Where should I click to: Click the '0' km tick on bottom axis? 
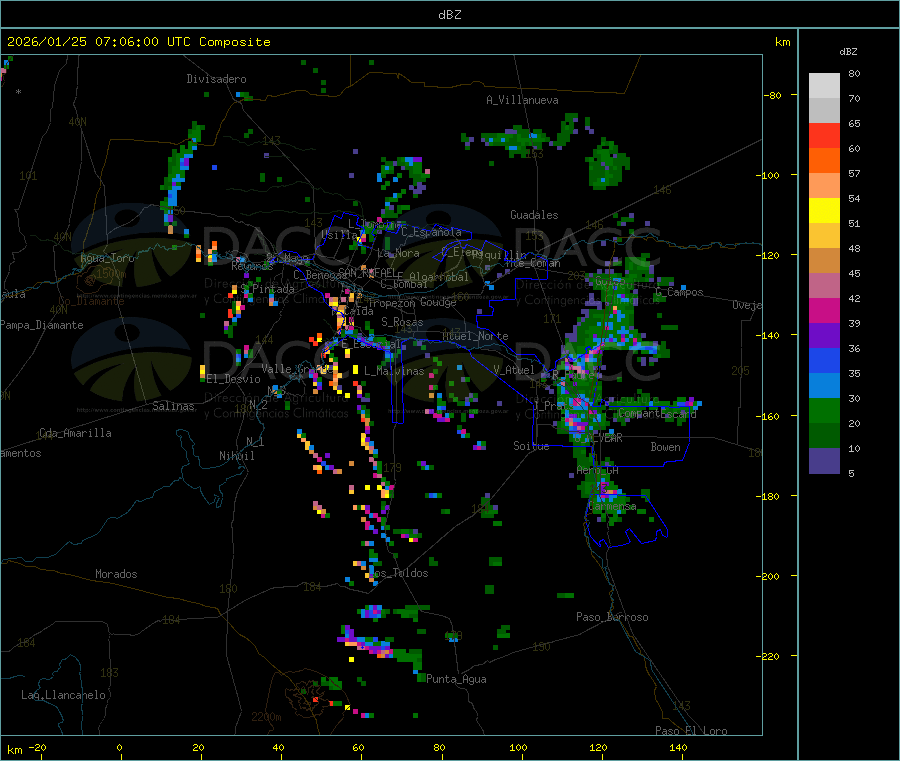point(119,747)
